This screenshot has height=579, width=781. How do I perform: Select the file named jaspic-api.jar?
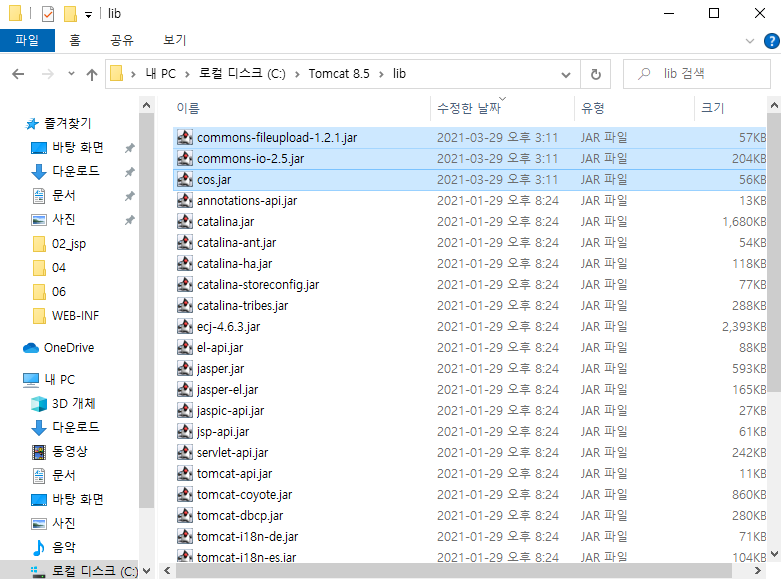click(x=230, y=411)
